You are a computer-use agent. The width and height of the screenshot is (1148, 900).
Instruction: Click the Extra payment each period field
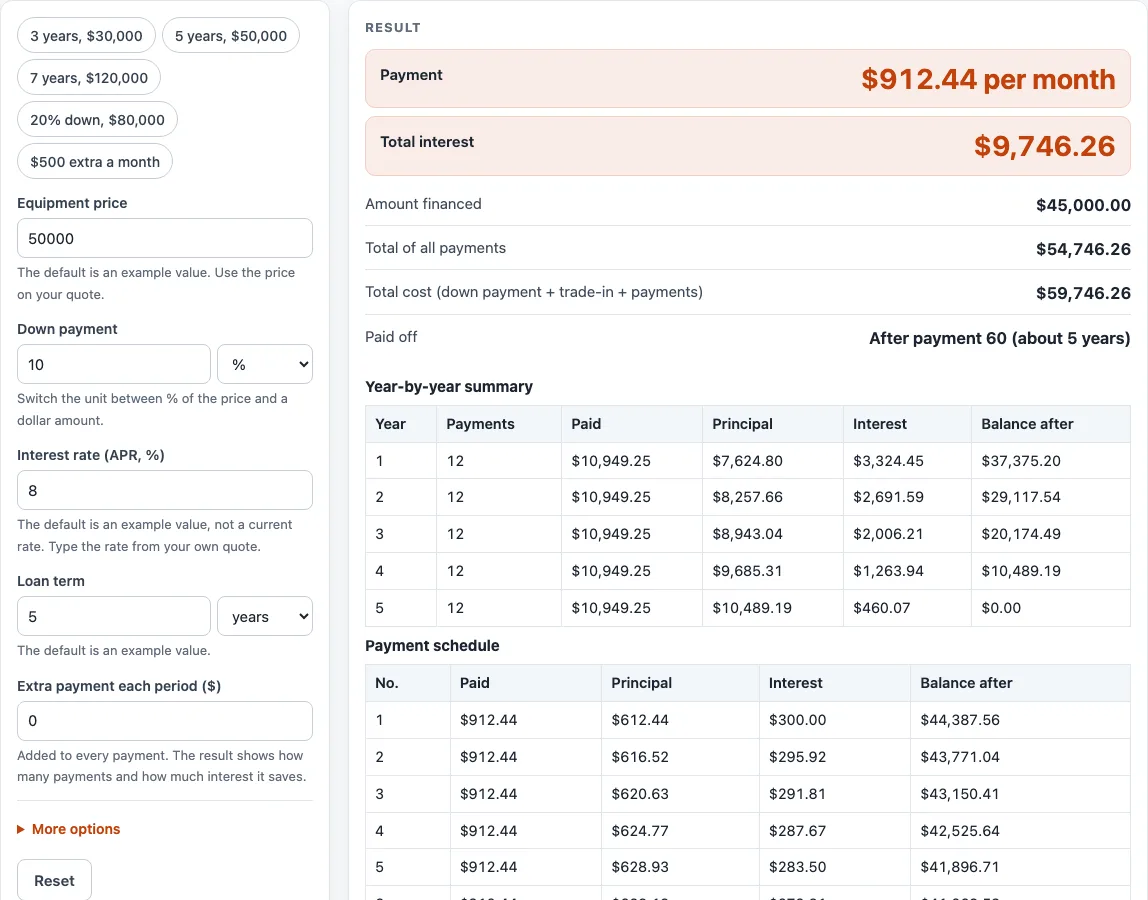point(165,721)
